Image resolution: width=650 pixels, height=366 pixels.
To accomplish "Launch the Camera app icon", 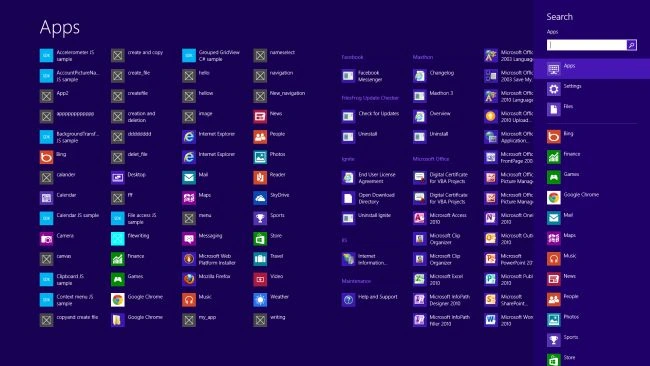I will [46, 239].
